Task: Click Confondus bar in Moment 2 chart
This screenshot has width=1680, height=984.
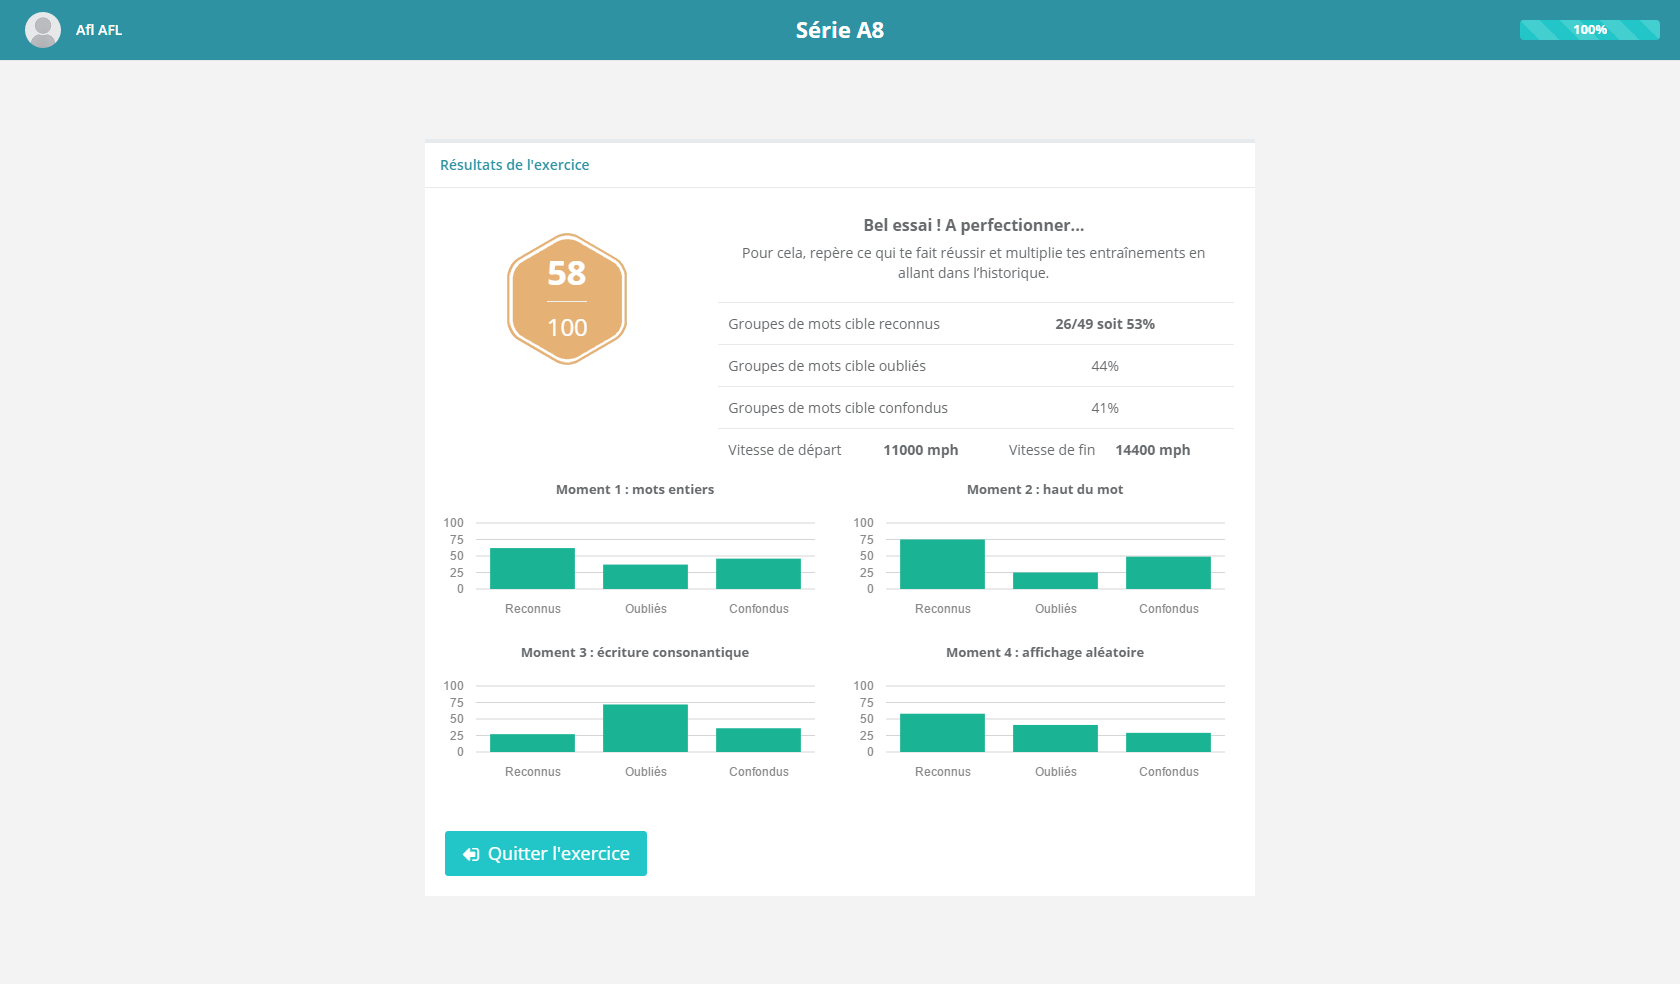Action: coord(1168,573)
